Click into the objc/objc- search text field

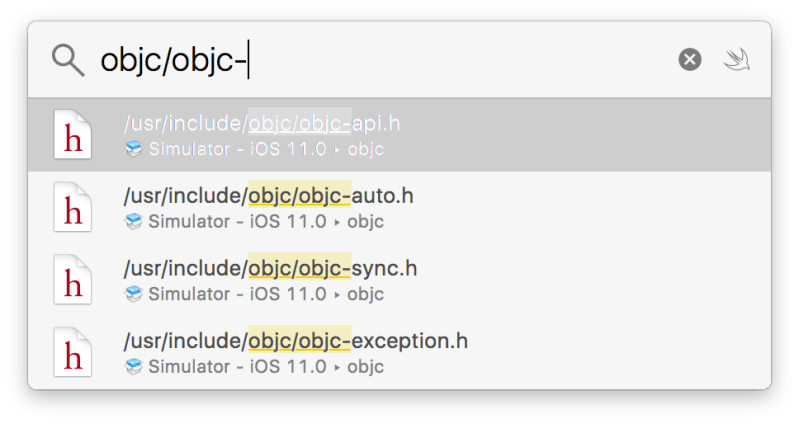400,60
